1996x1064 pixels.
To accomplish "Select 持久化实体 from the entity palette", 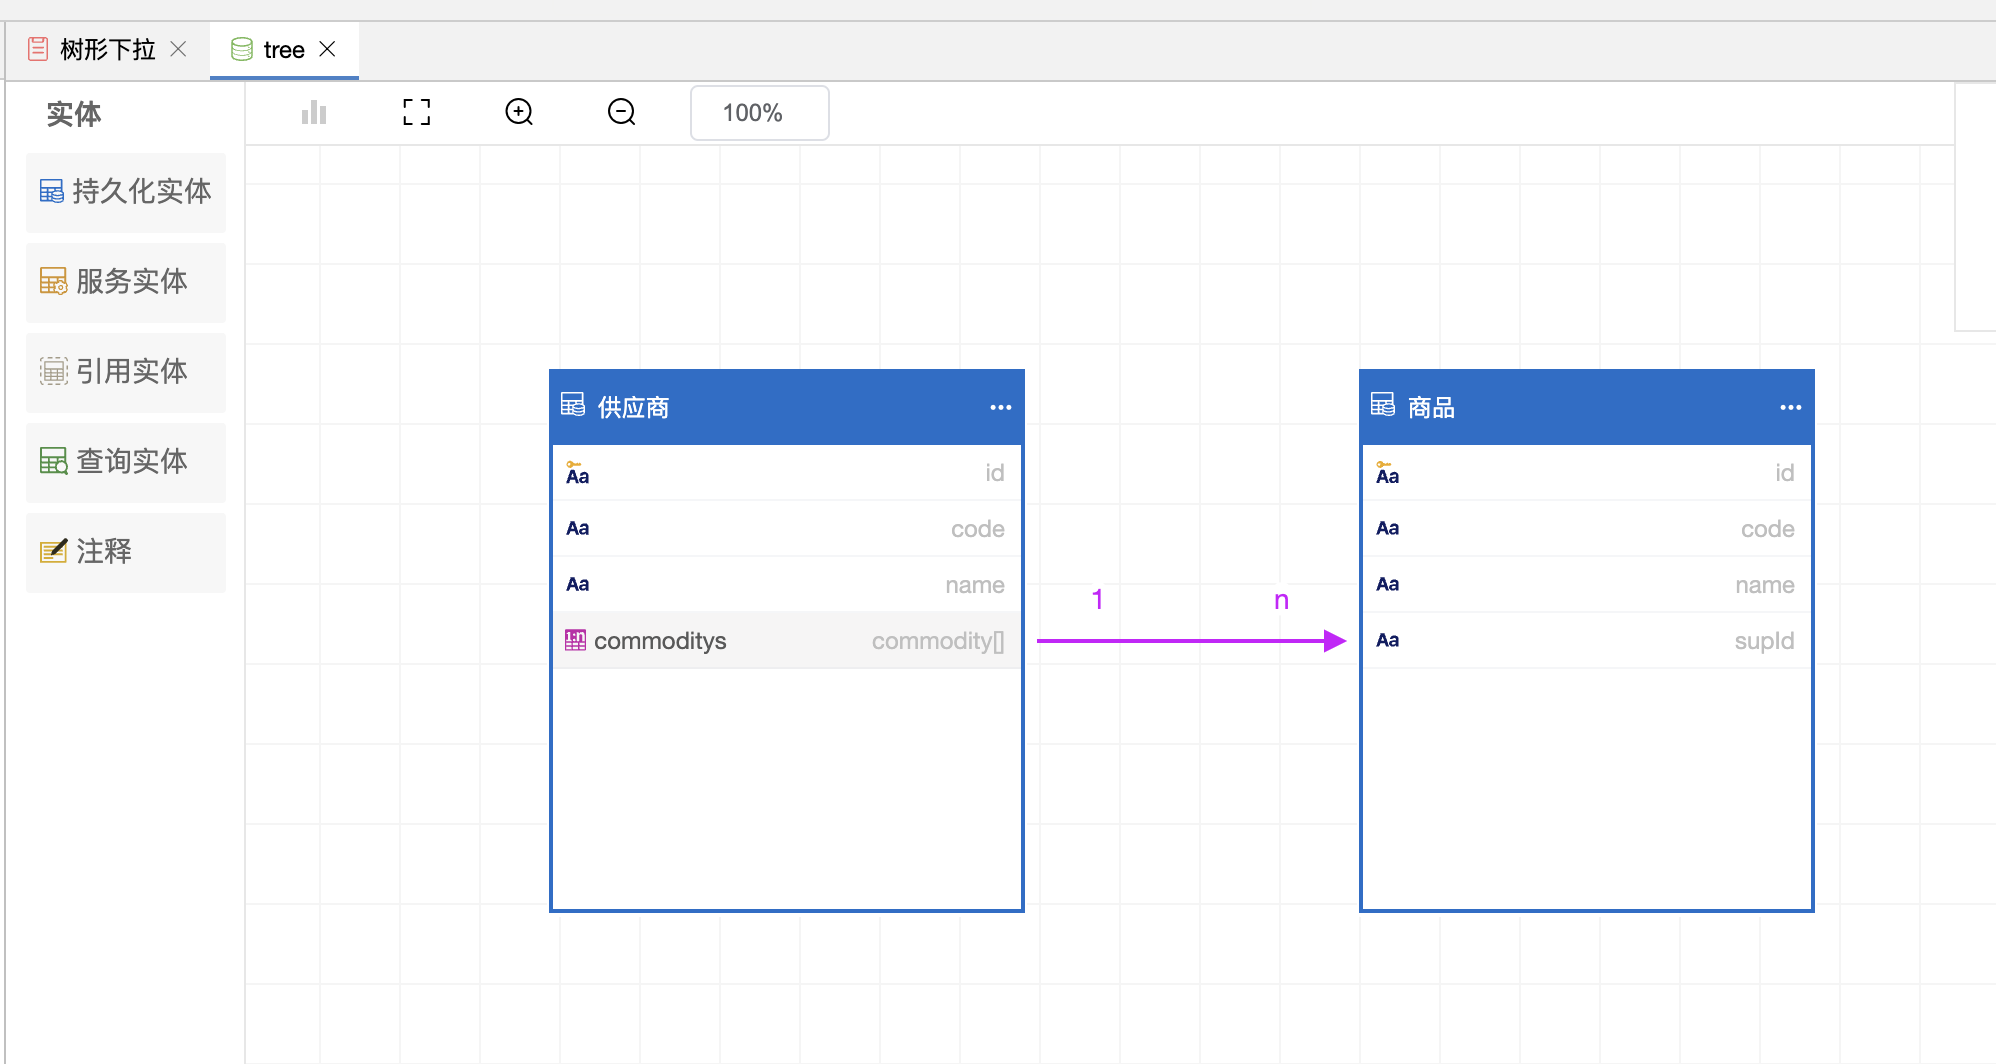I will coord(126,191).
